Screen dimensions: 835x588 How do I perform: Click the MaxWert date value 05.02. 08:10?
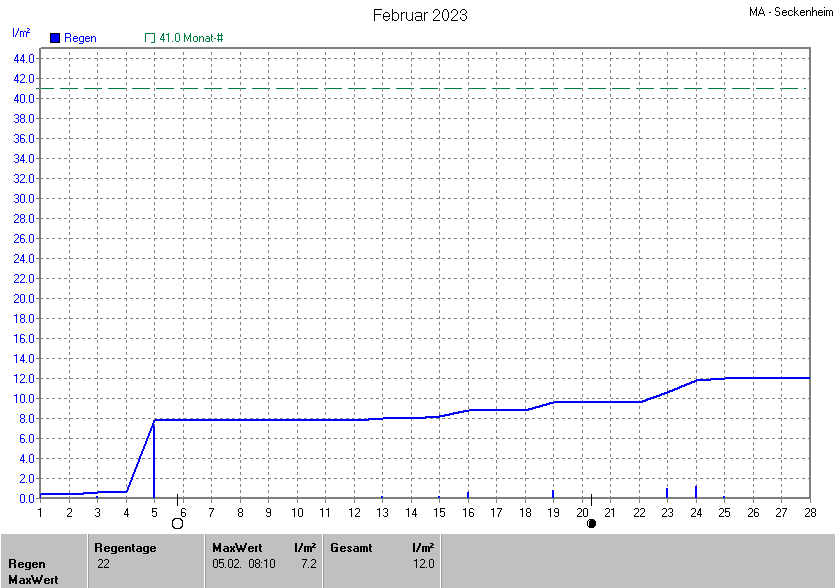[244, 564]
